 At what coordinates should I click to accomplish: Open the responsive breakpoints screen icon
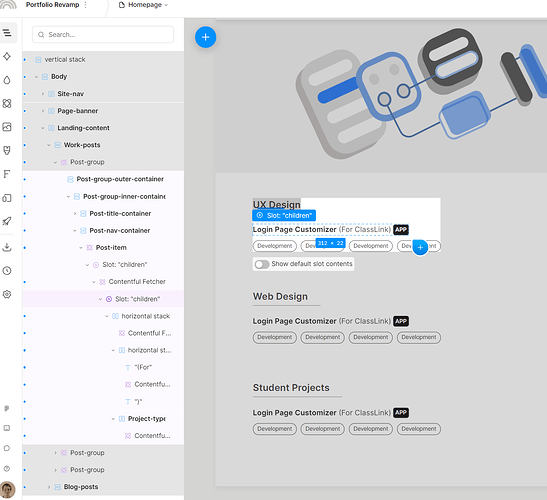[7, 198]
